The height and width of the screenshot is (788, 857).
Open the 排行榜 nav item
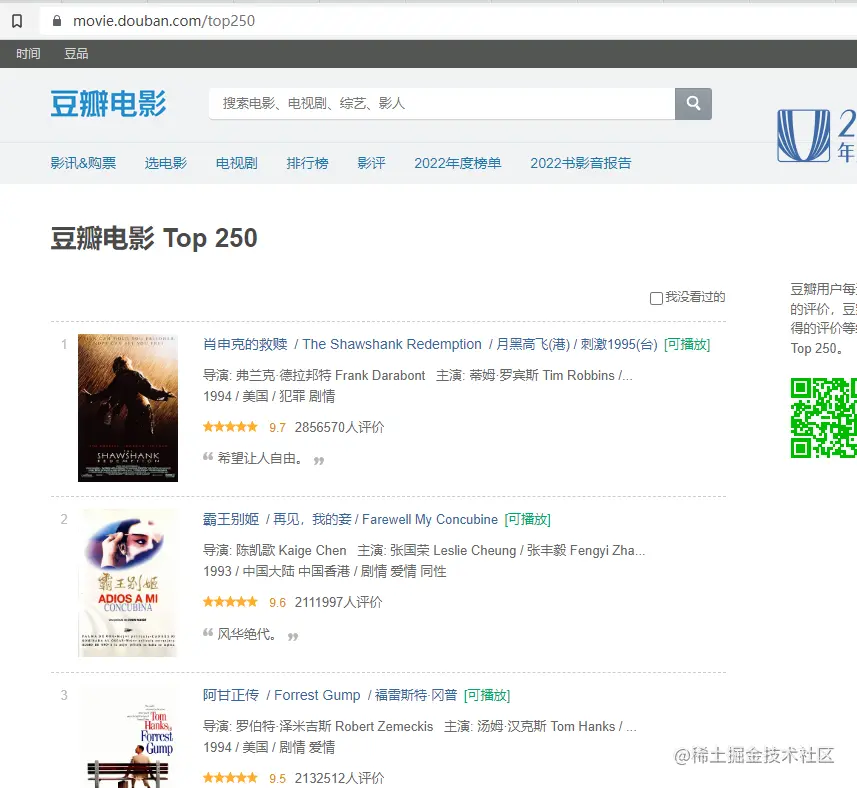pos(308,163)
